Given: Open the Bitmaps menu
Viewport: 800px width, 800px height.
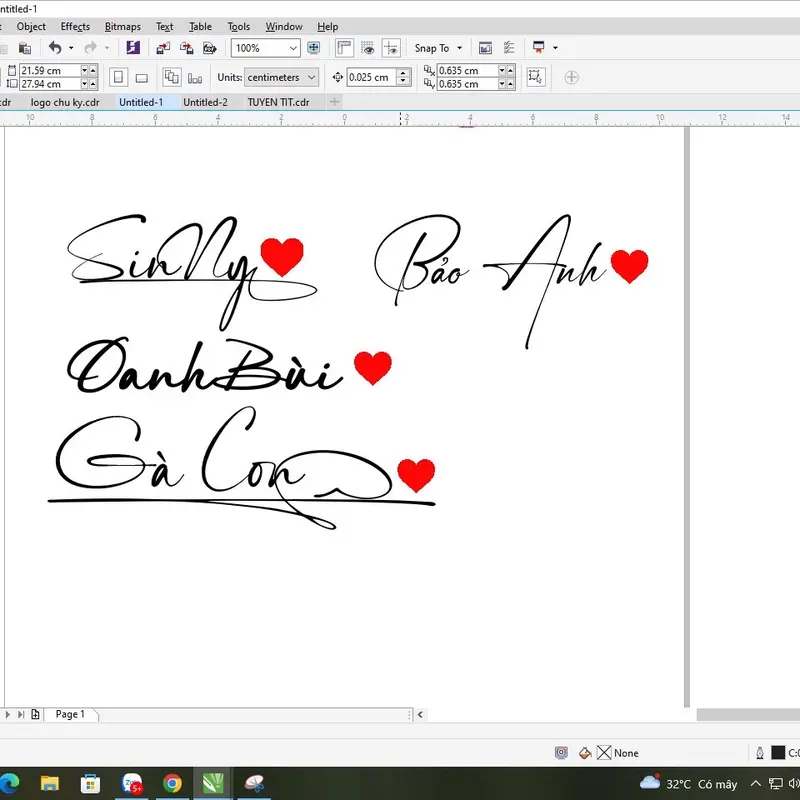Looking at the screenshot, I should [122, 27].
